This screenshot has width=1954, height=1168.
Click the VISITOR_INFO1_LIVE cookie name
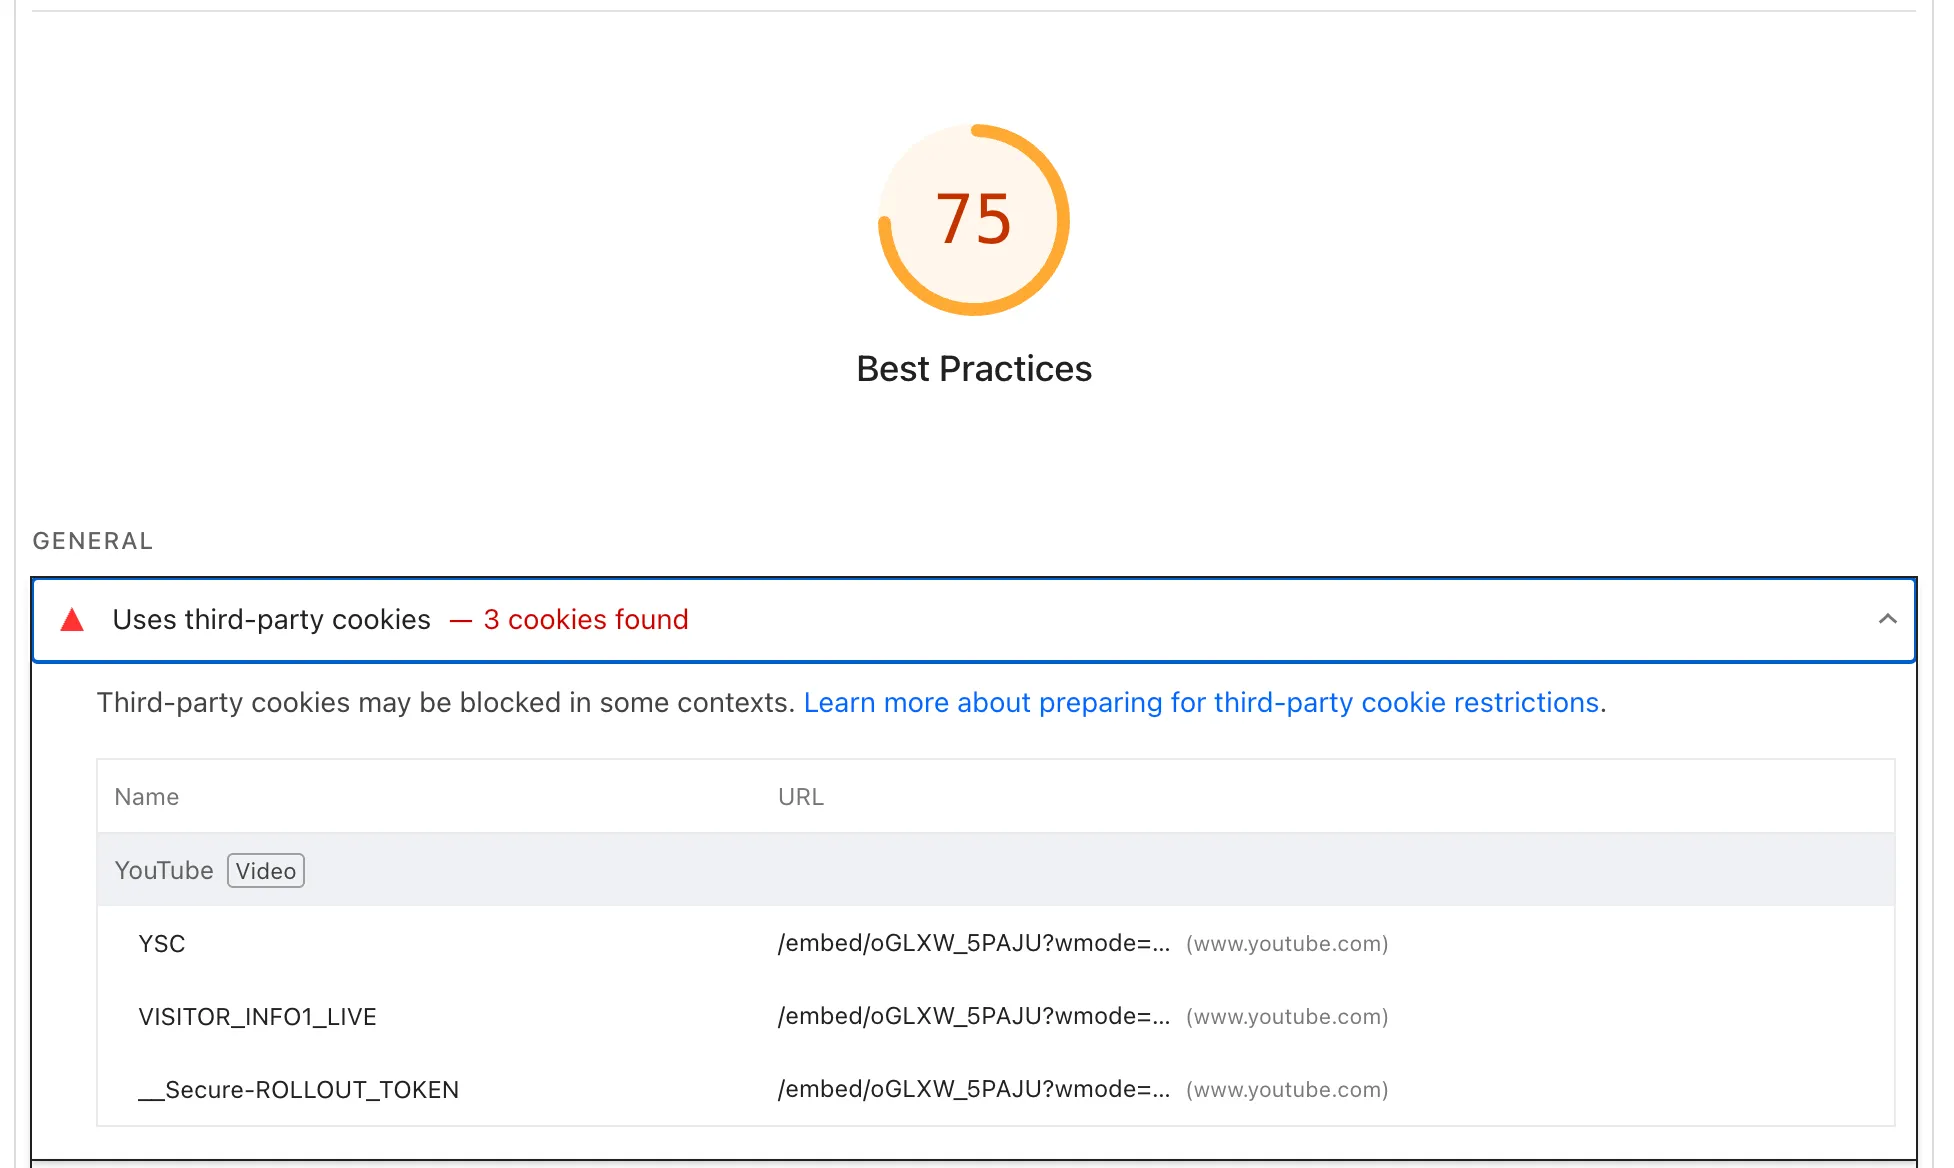coord(257,1017)
